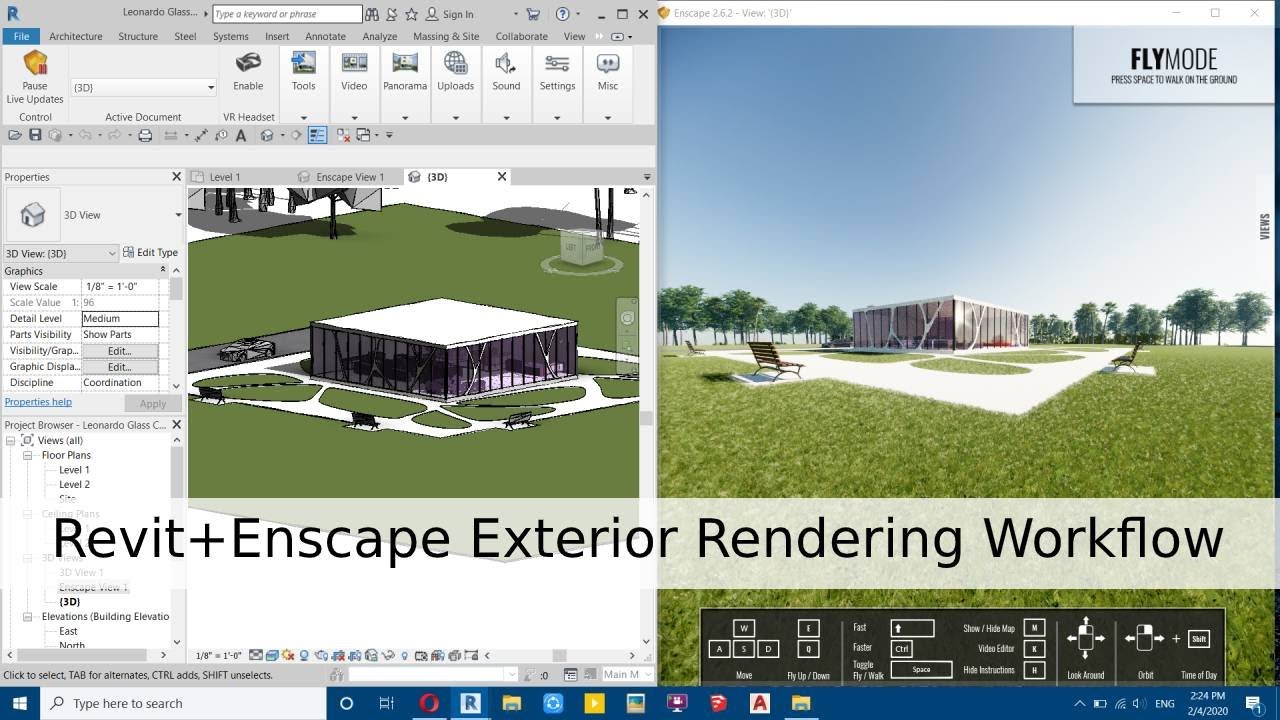Open the '3D View: {3D}' instance dropdown
The width and height of the screenshot is (1280, 720).
pos(61,253)
